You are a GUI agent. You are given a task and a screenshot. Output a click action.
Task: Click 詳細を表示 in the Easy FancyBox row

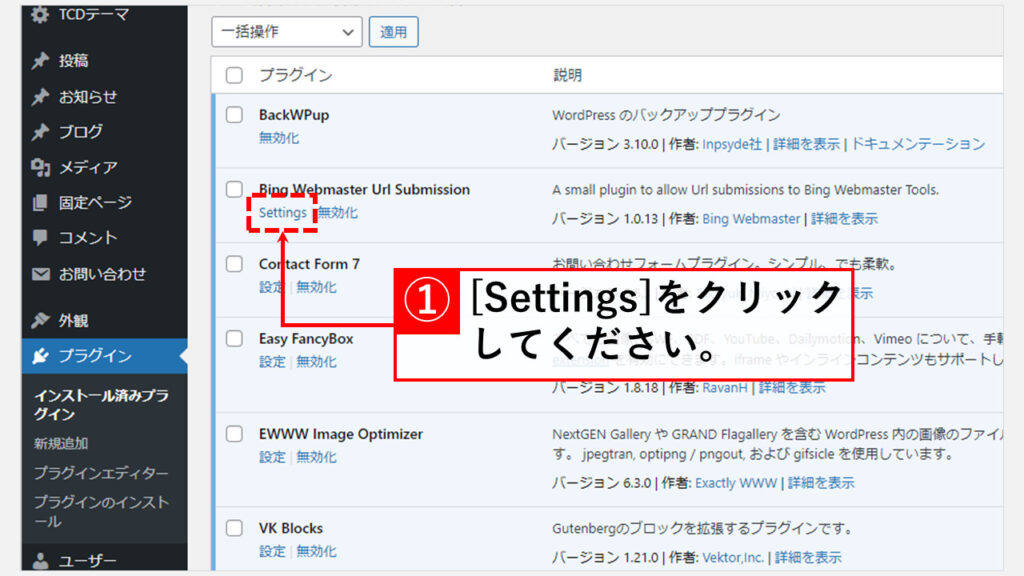[x=792, y=387]
